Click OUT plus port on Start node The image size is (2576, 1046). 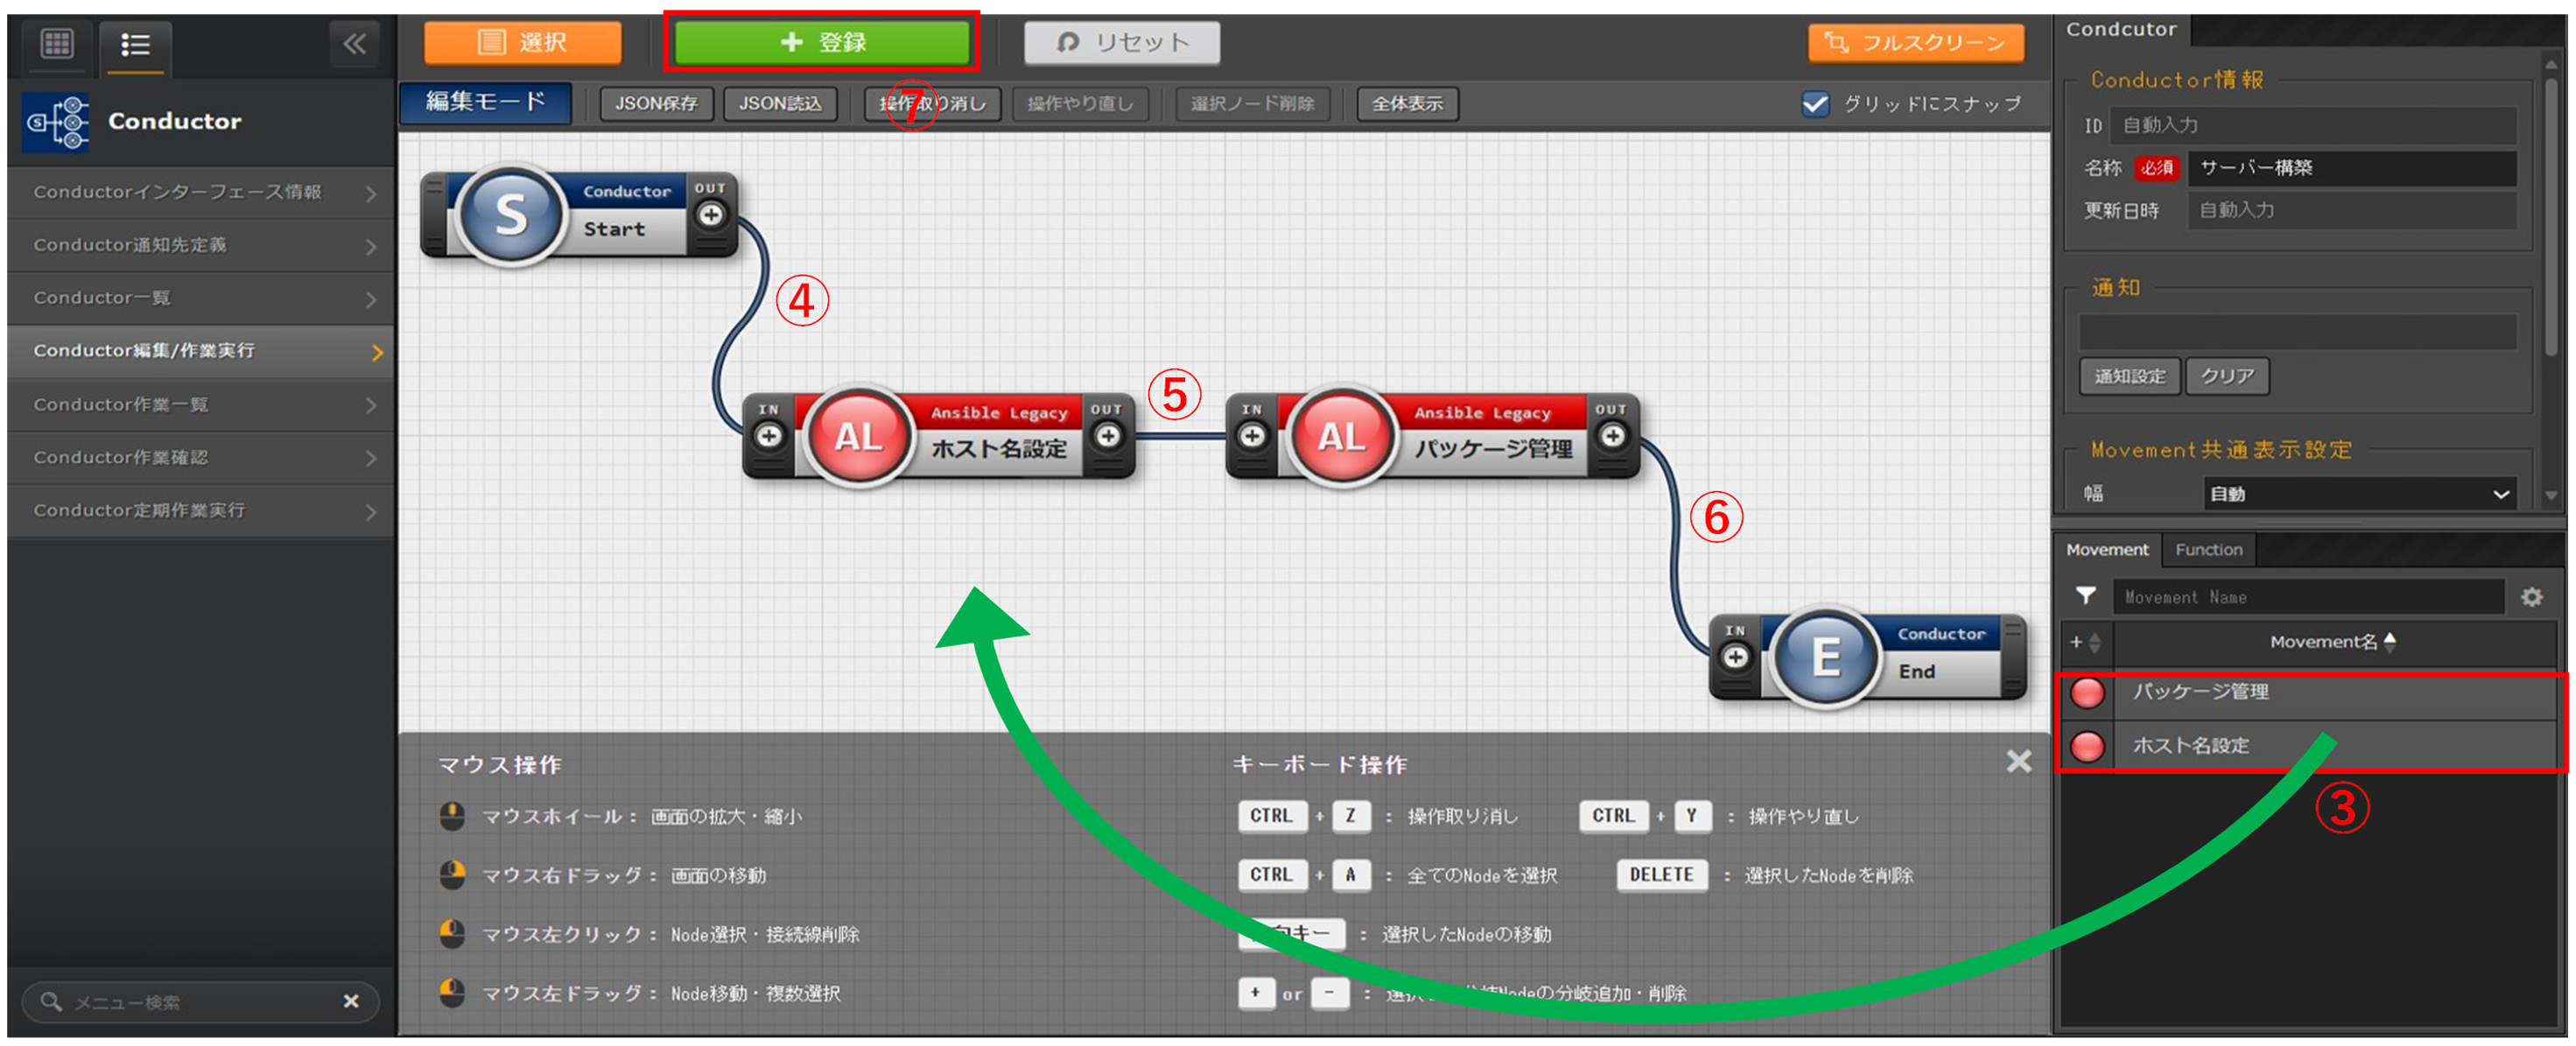[710, 215]
